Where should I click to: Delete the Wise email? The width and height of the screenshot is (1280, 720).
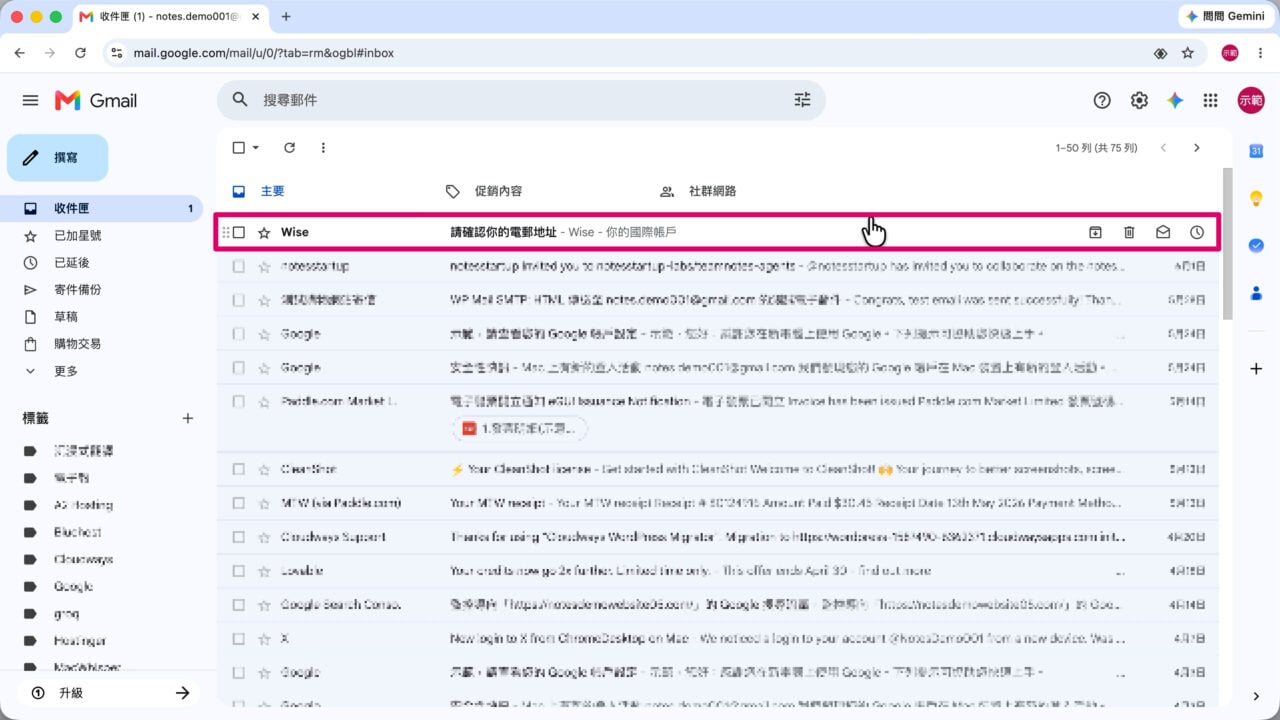(x=1129, y=232)
